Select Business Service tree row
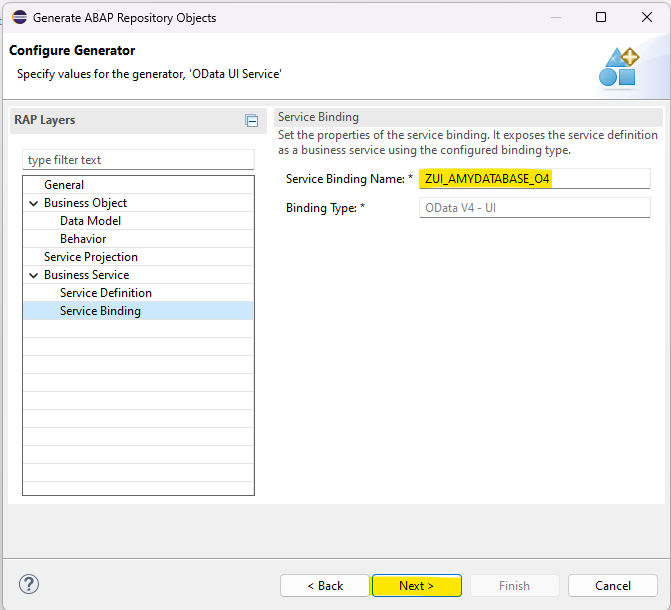This screenshot has width=671, height=610. point(138,275)
